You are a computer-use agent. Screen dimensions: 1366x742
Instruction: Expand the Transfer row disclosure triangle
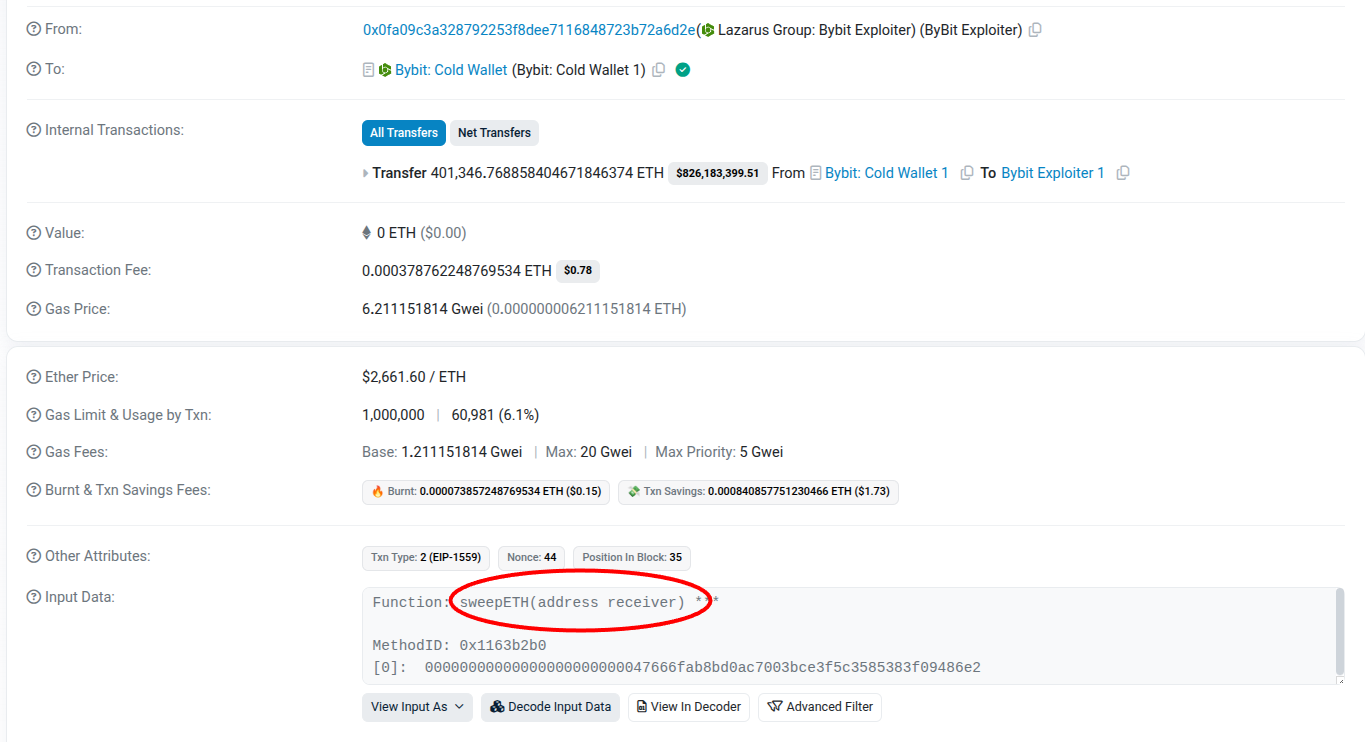[366, 173]
